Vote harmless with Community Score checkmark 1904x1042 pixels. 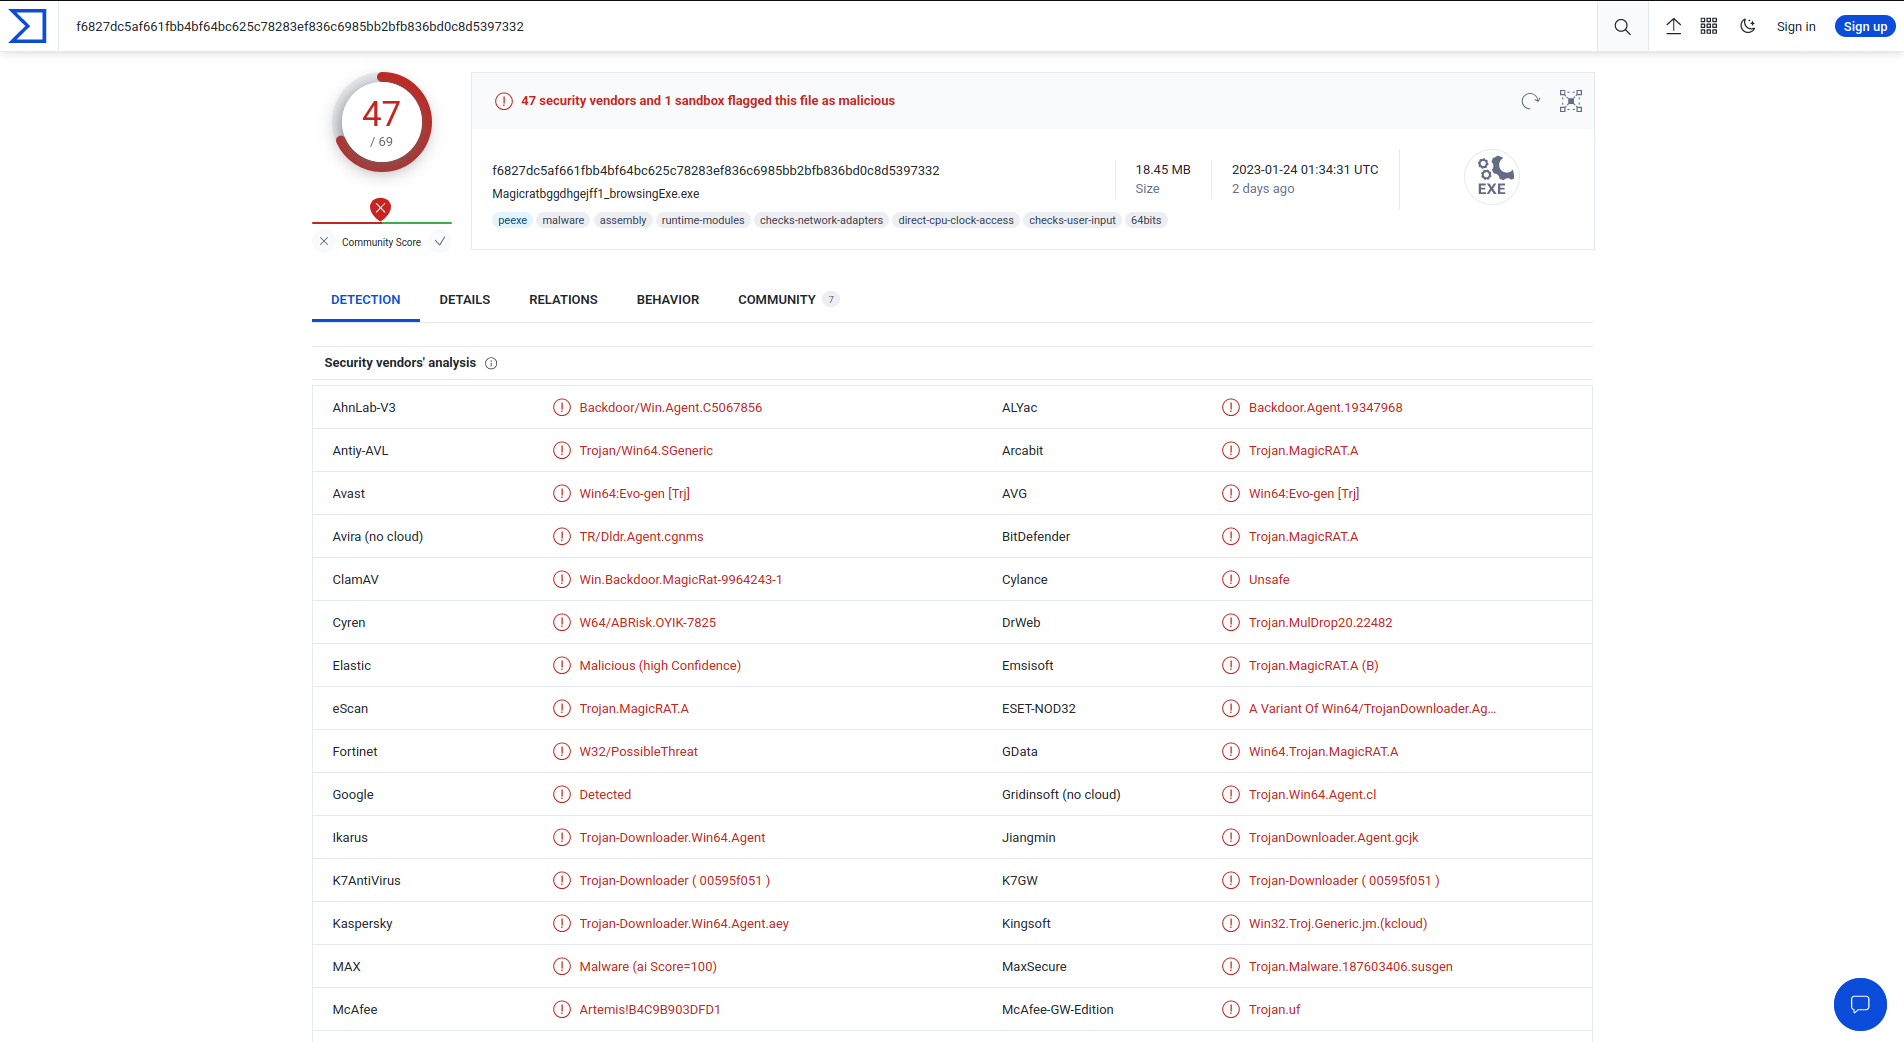(x=440, y=241)
